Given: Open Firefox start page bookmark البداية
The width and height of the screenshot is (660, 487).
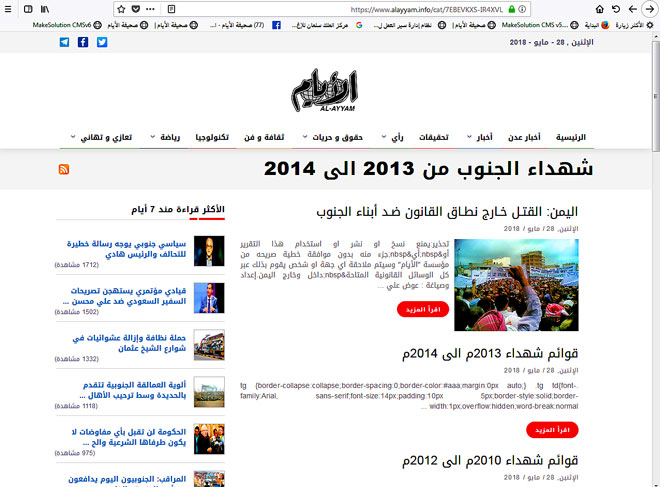Looking at the screenshot, I should [597, 25].
